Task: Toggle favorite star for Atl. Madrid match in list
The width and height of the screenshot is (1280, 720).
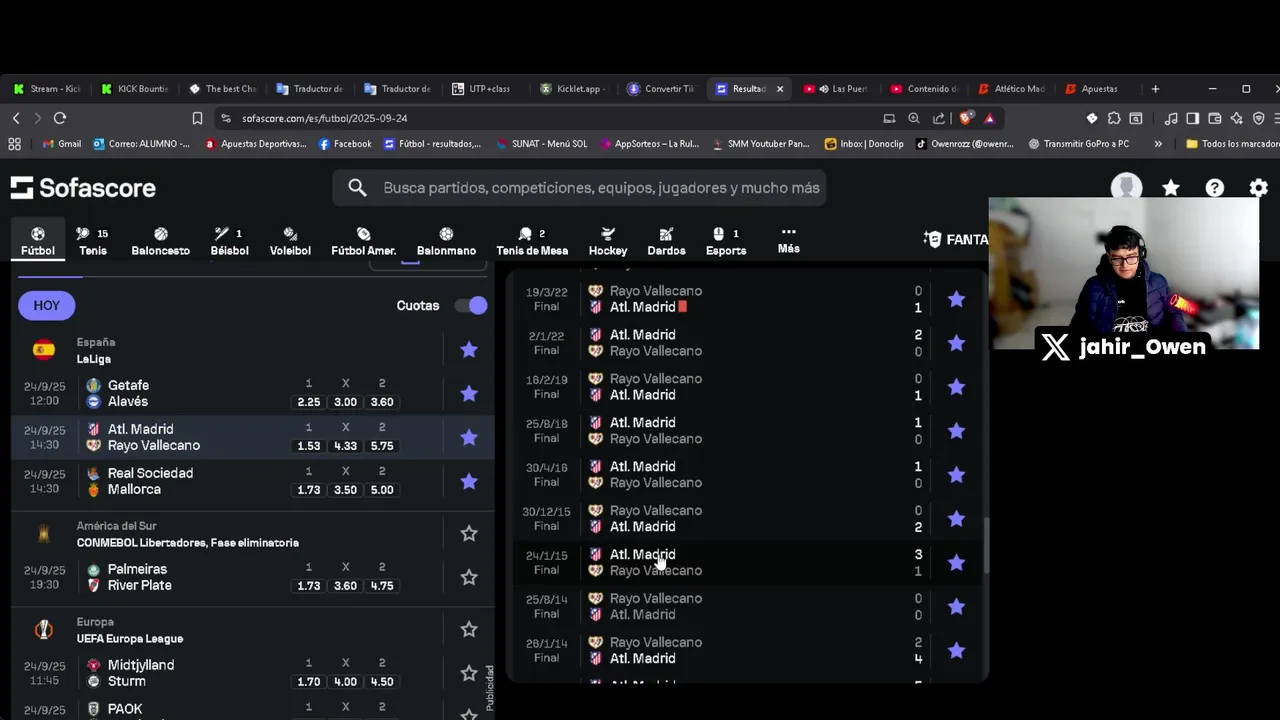Action: point(469,438)
